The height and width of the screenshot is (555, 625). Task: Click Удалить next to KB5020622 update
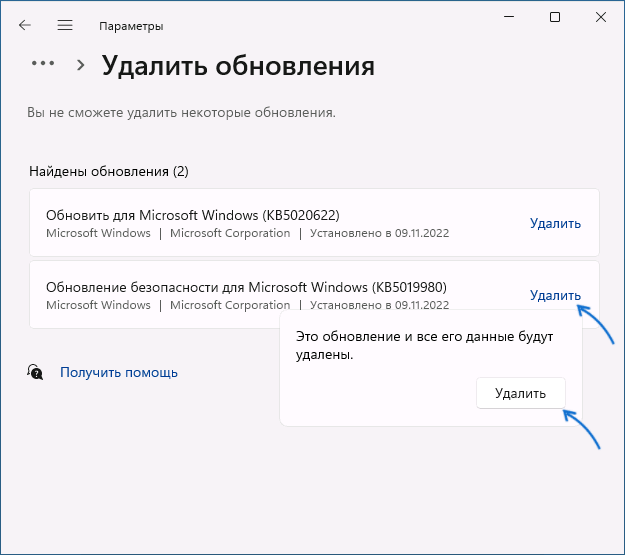555,223
